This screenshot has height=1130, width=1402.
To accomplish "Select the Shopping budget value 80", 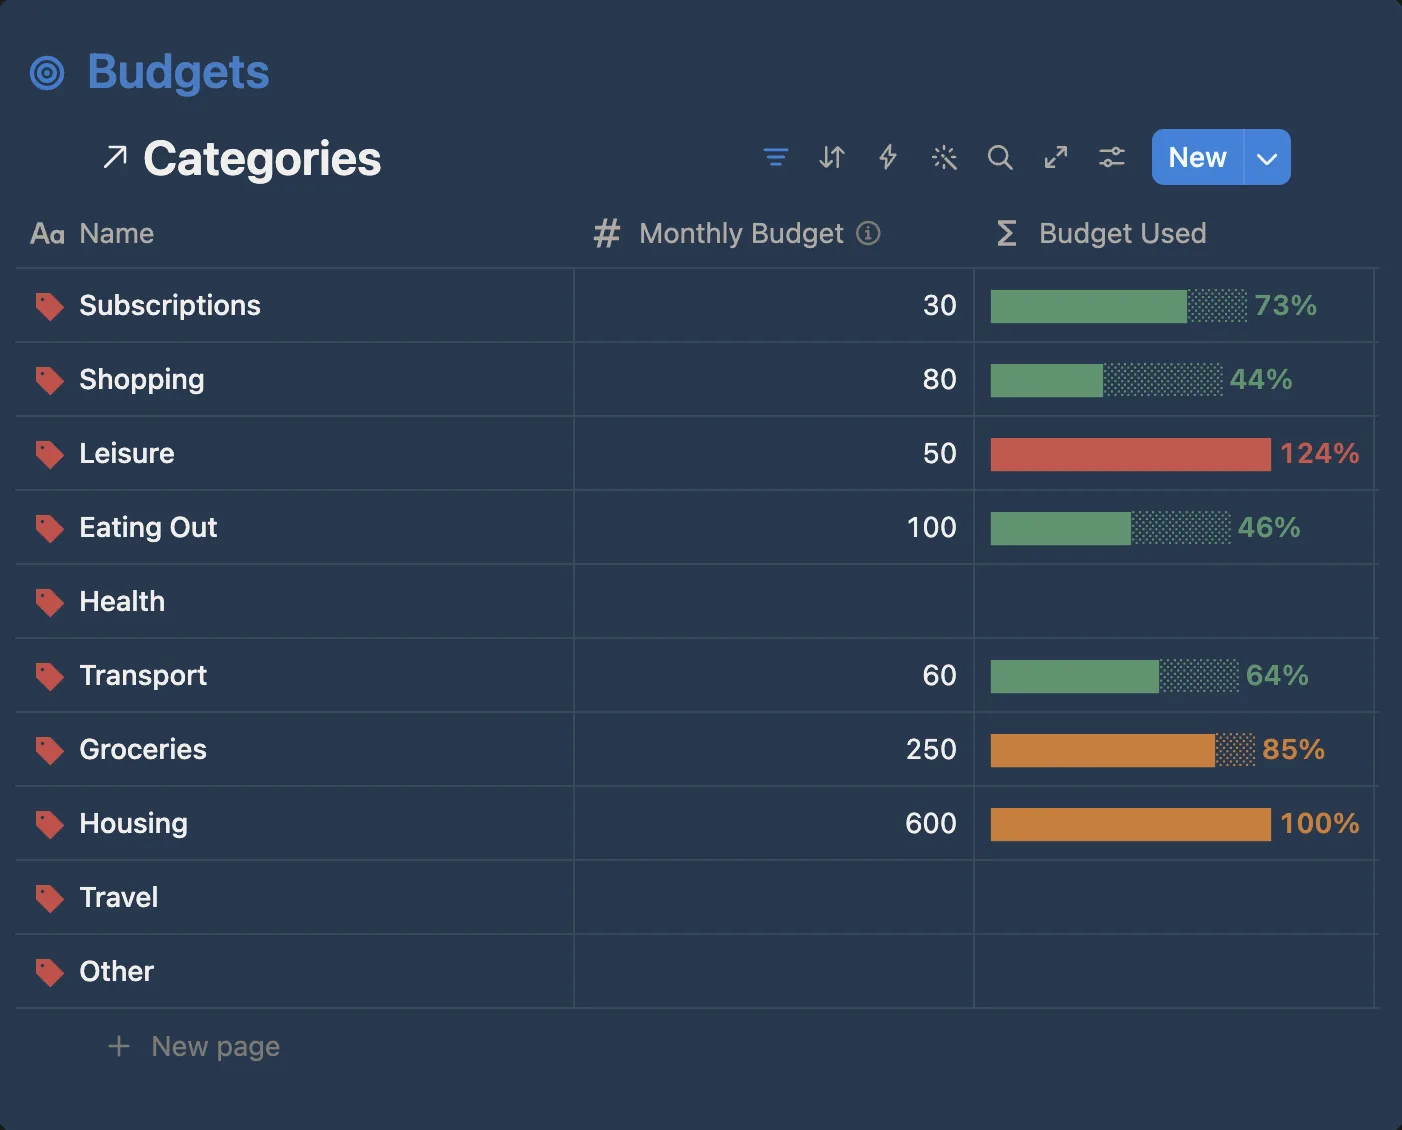I will click(x=940, y=379).
